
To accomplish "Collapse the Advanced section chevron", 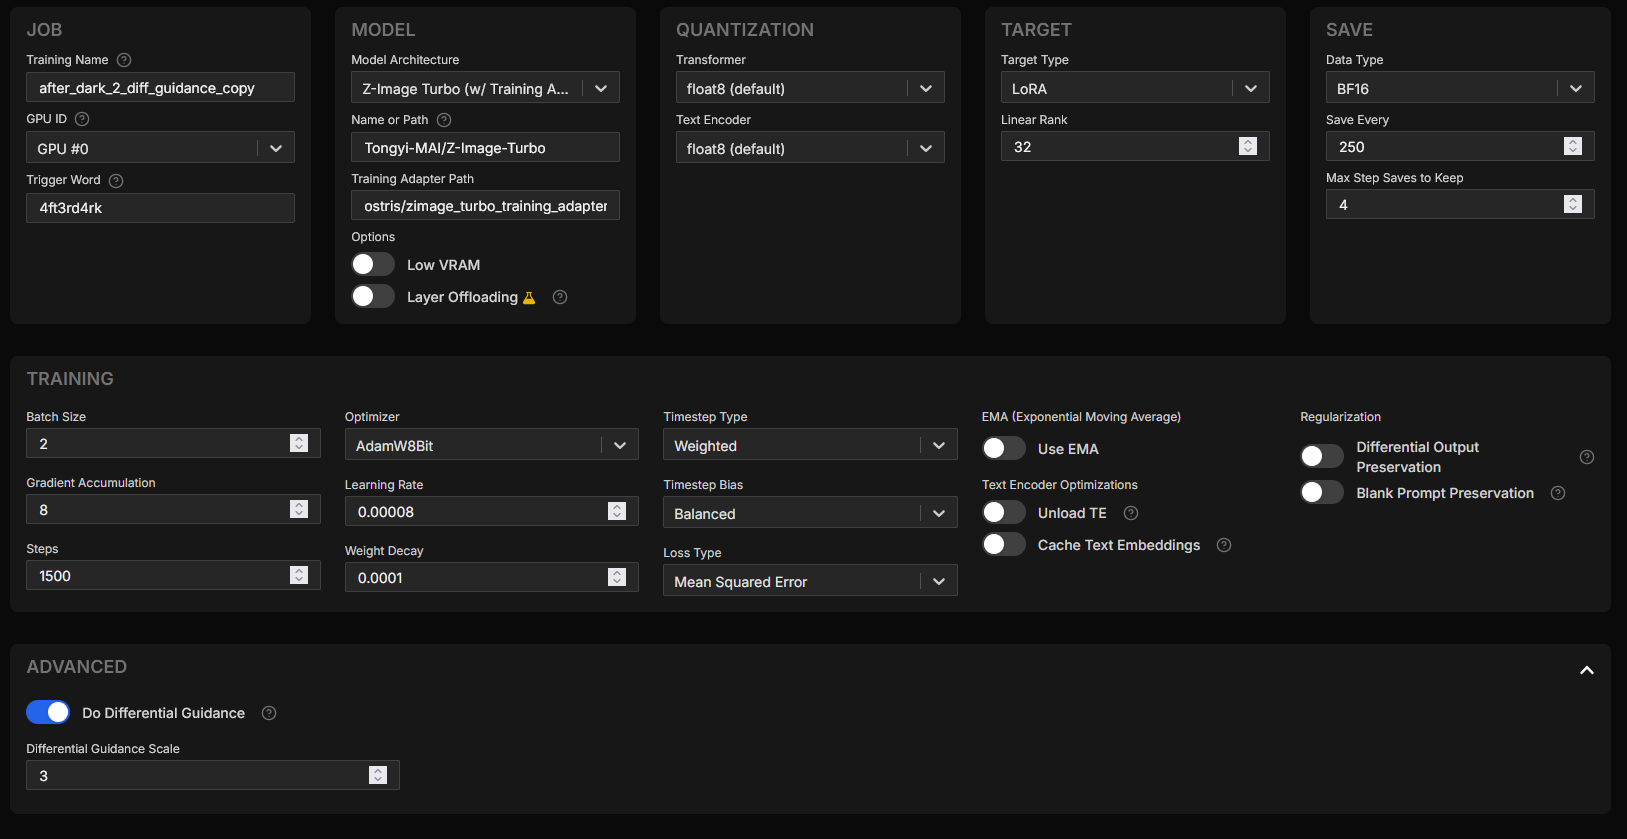I will (x=1586, y=670).
